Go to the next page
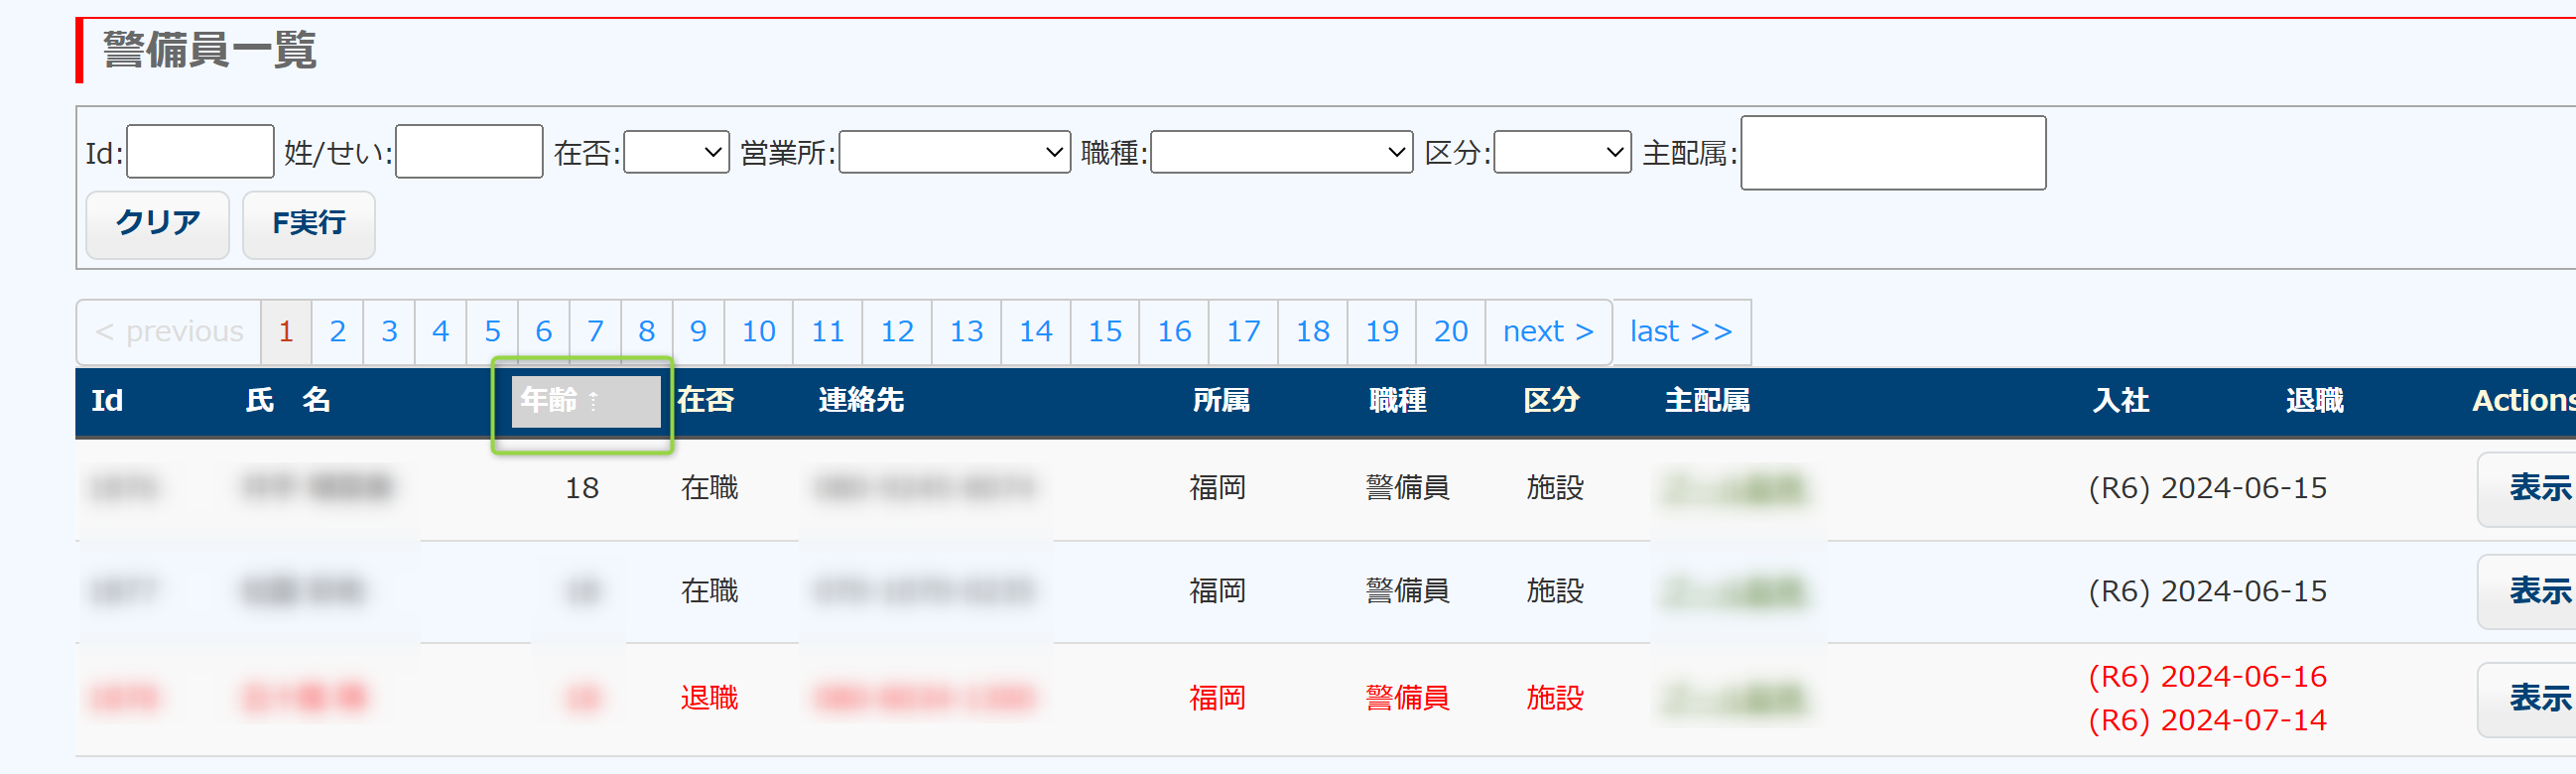Screen dimensions: 2576x774 click(1547, 332)
